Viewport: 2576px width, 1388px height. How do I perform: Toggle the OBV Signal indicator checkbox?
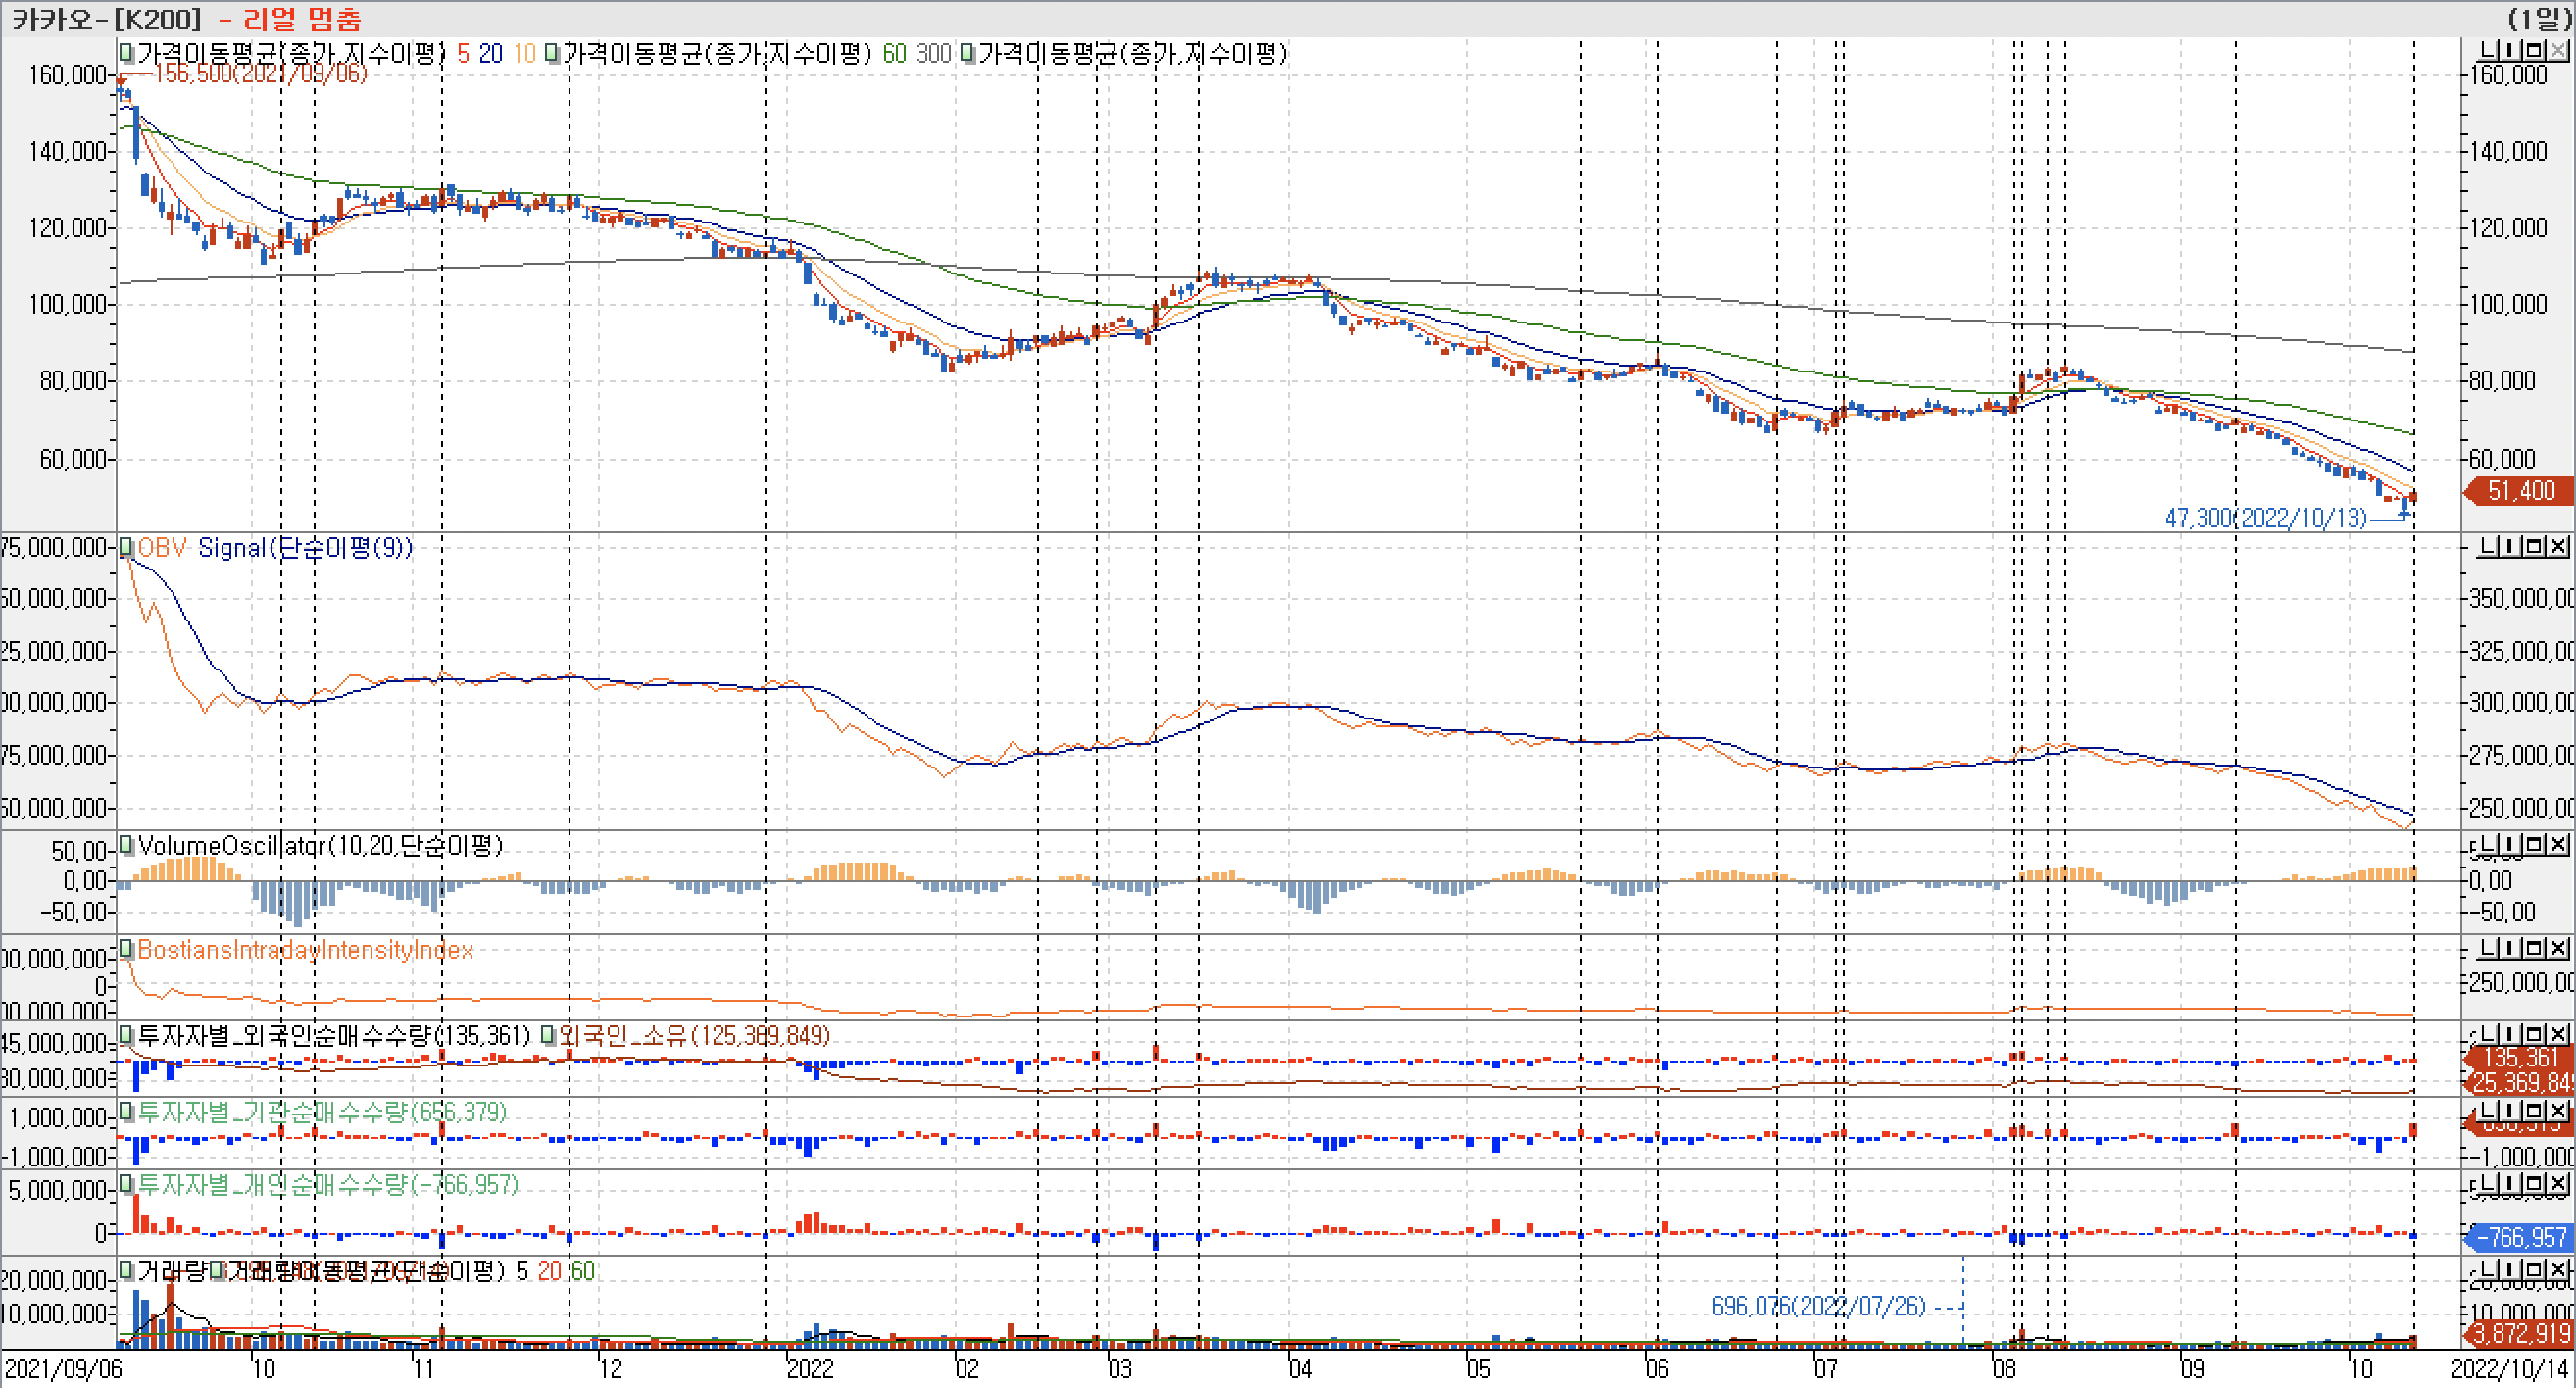pos(126,547)
